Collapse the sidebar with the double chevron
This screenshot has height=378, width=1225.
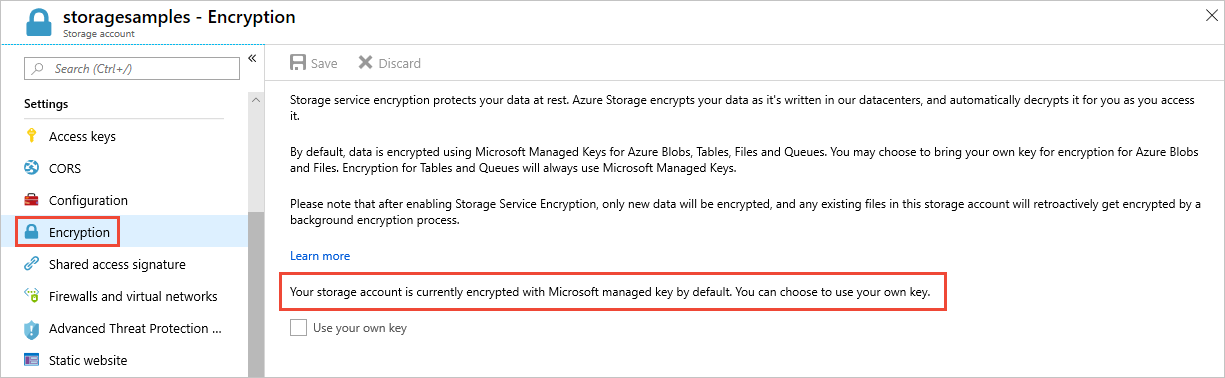point(252,59)
